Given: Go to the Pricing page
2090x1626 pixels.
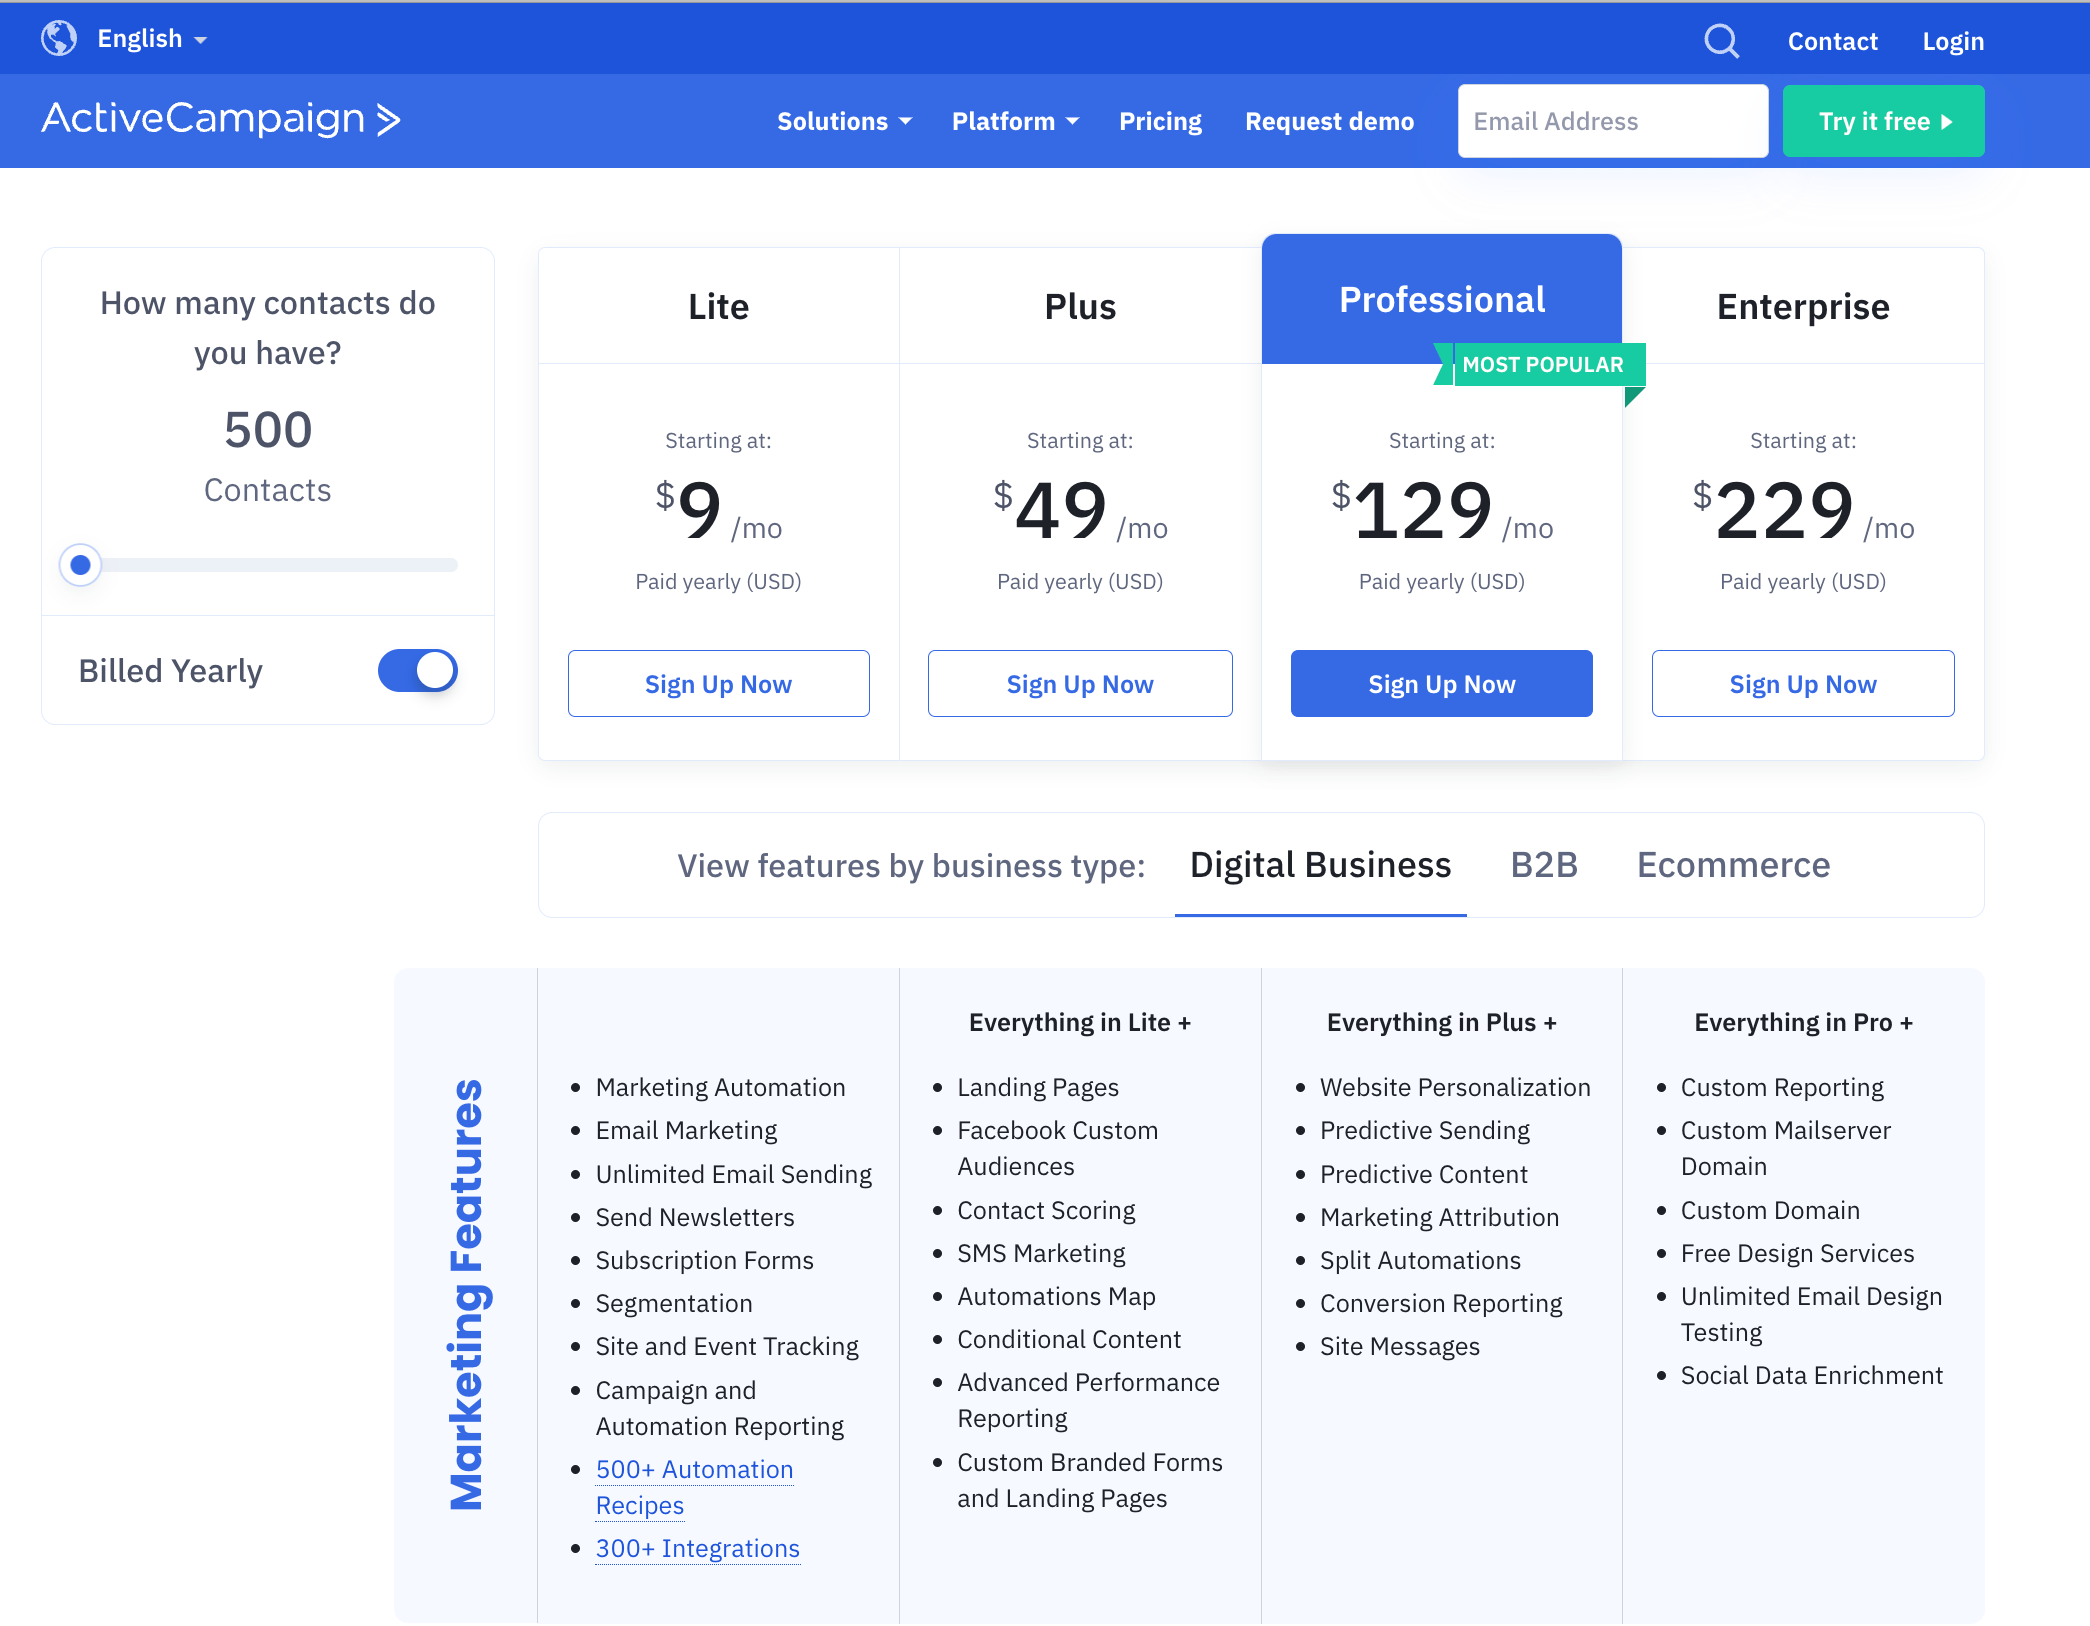Looking at the screenshot, I should tap(1160, 121).
